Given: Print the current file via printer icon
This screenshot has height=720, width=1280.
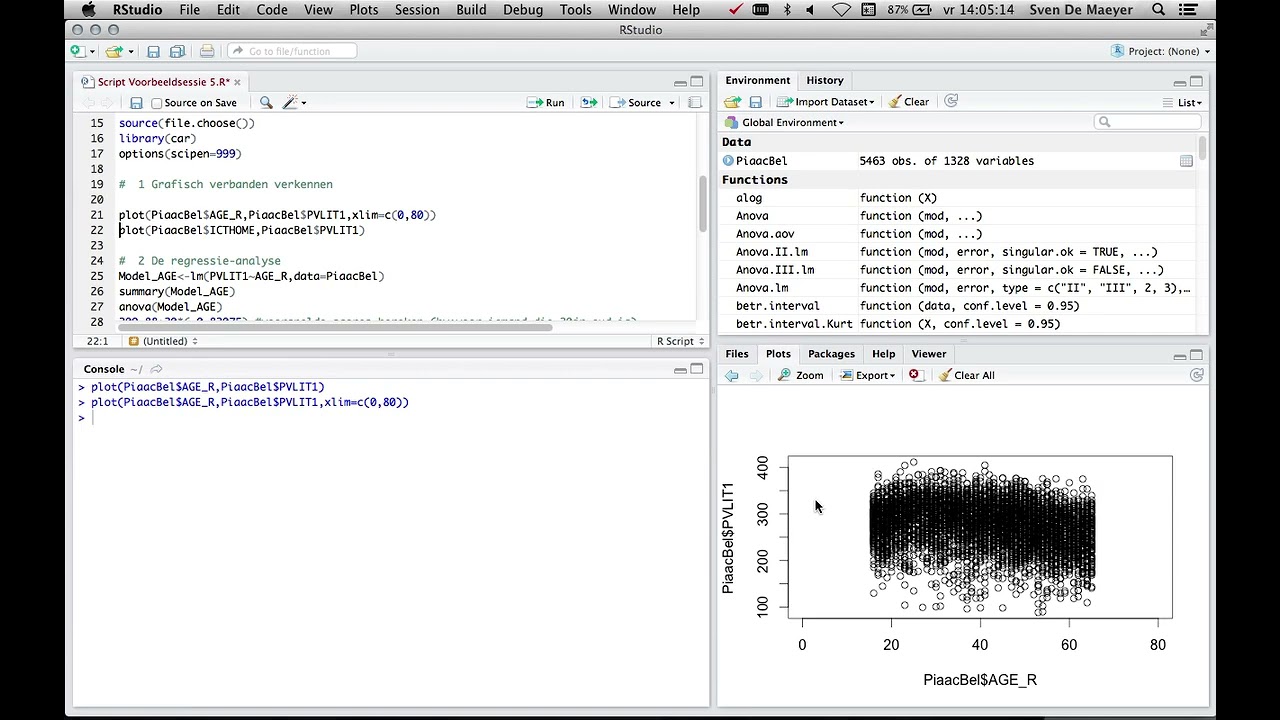Looking at the screenshot, I should [x=206, y=51].
